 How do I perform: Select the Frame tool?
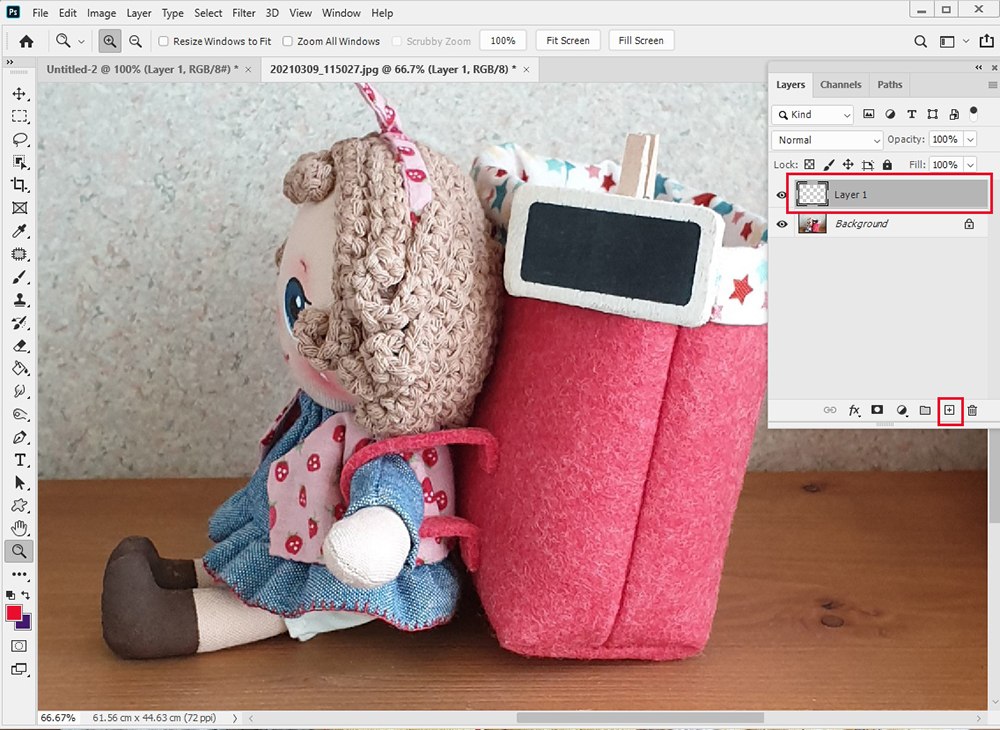point(19,208)
